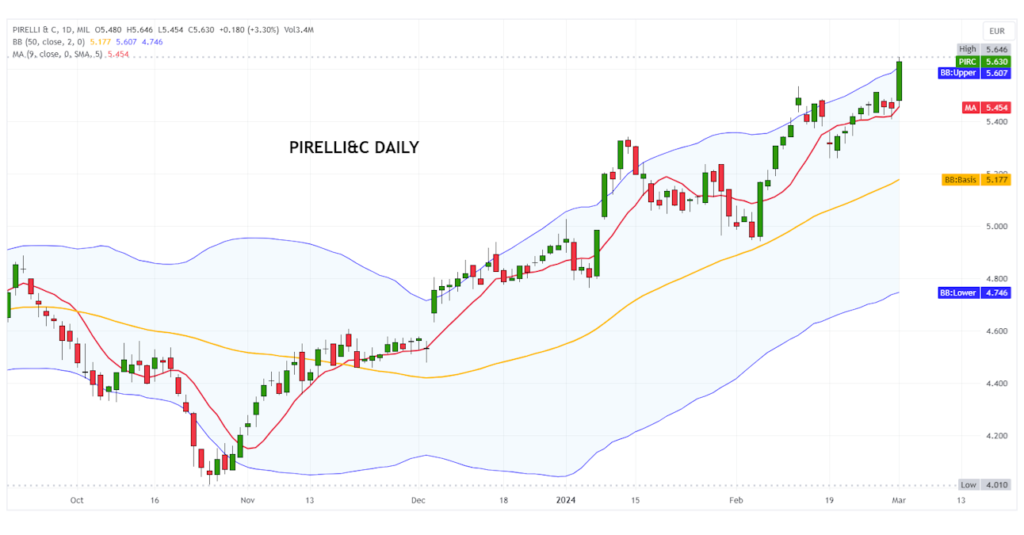The image size is (1024, 535).
Task: Open the EUR currency selector
Action: (994, 30)
